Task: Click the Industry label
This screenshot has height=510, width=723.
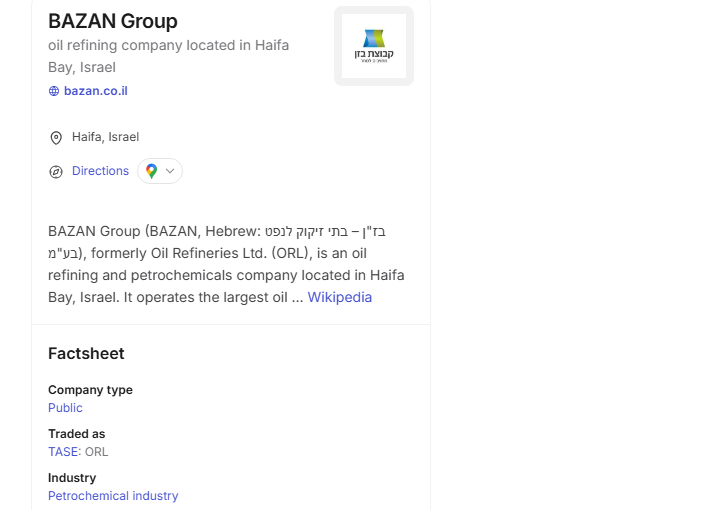Action: coord(72,478)
